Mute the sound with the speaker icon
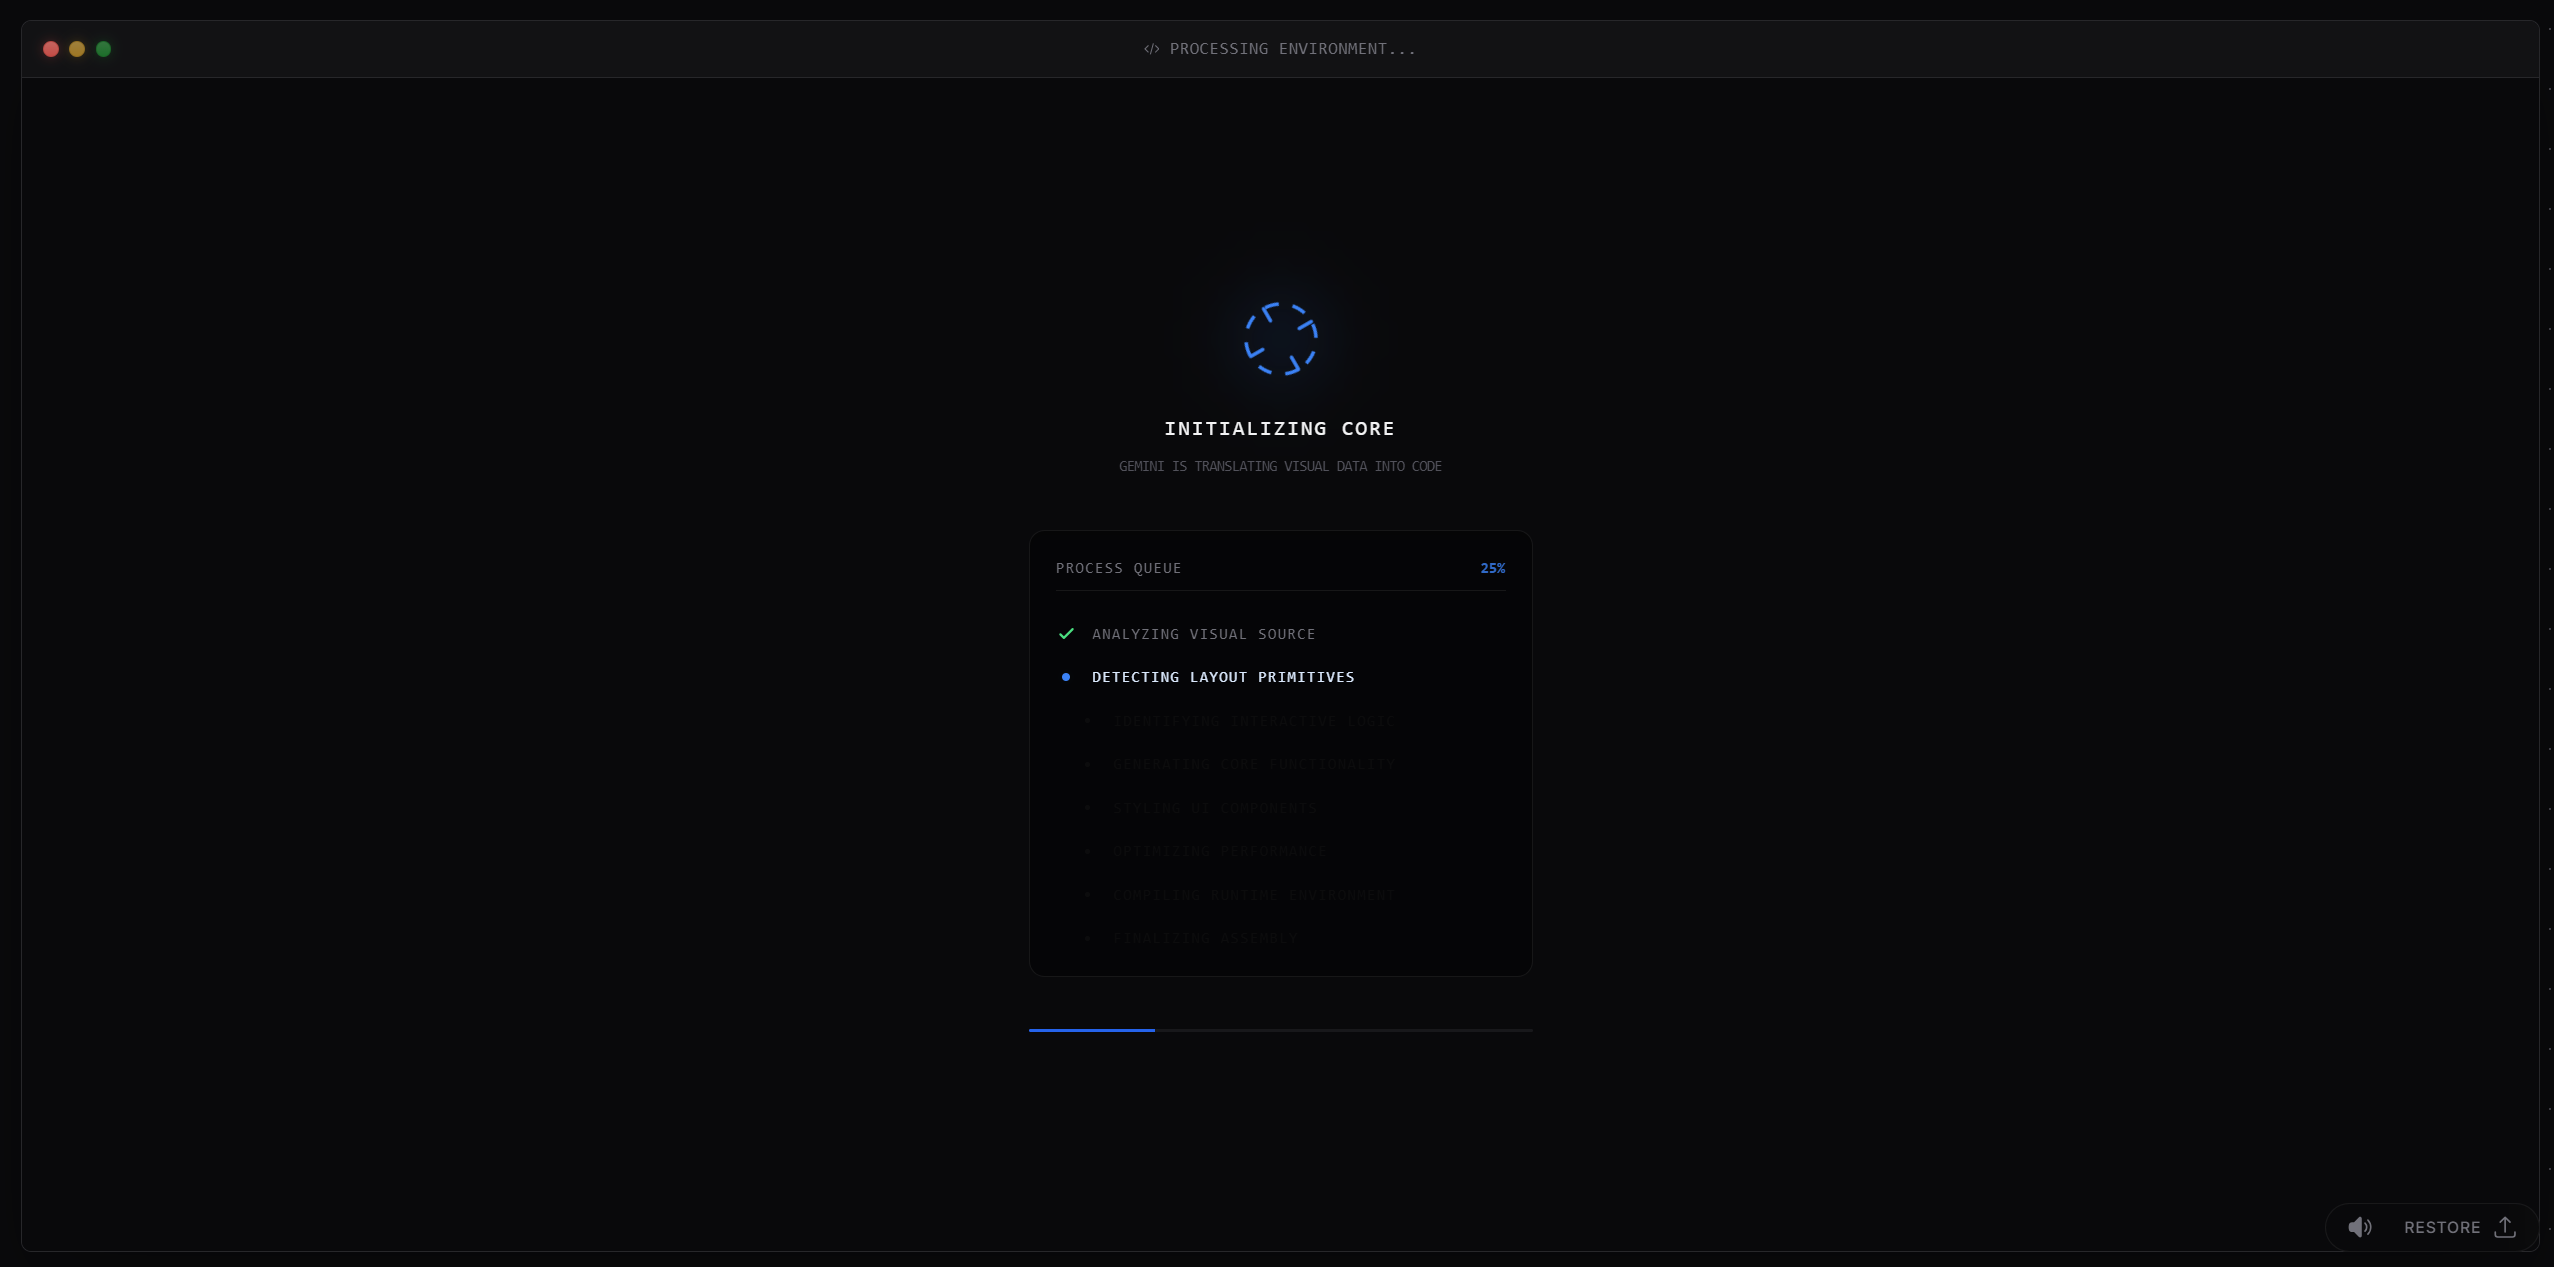 2359,1227
